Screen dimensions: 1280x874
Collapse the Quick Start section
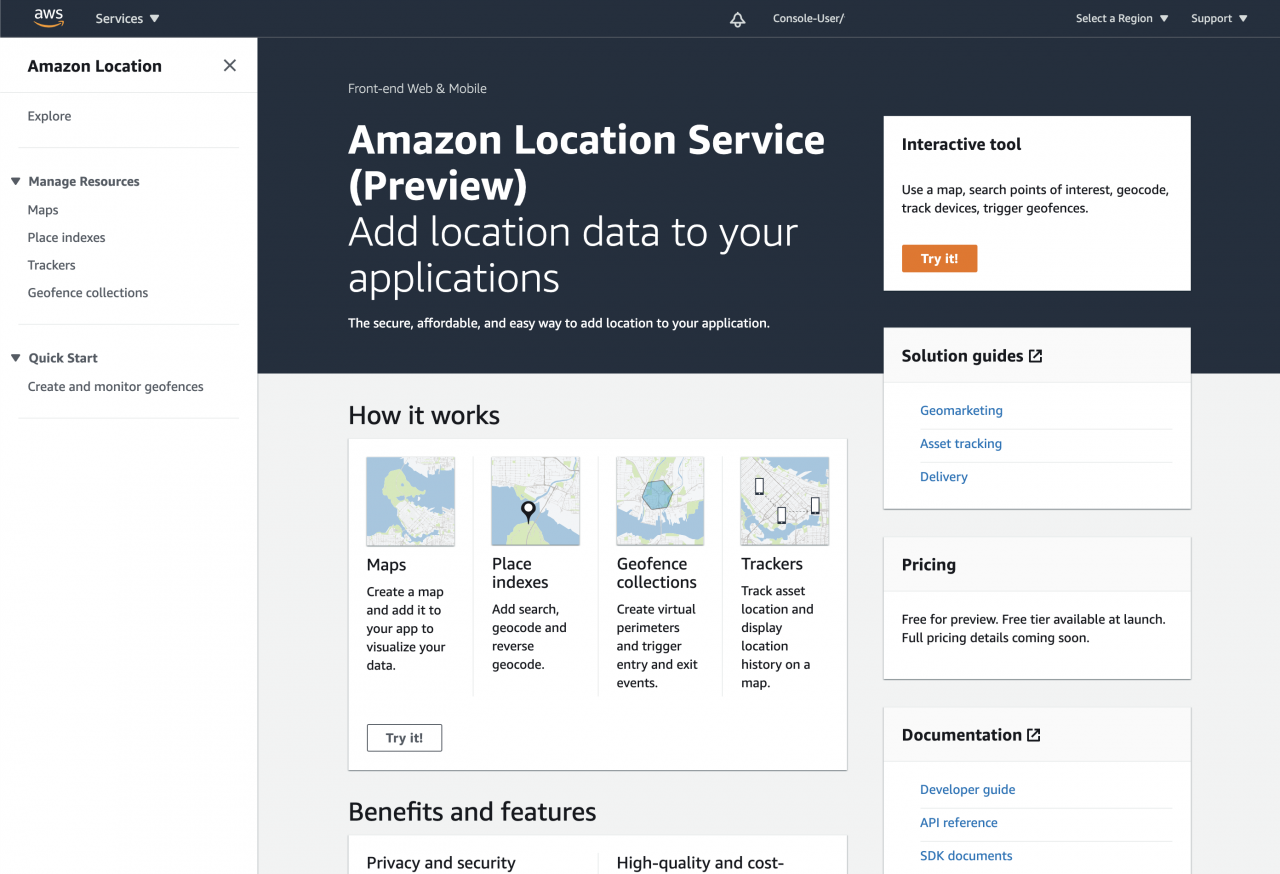pyautogui.click(x=13, y=357)
